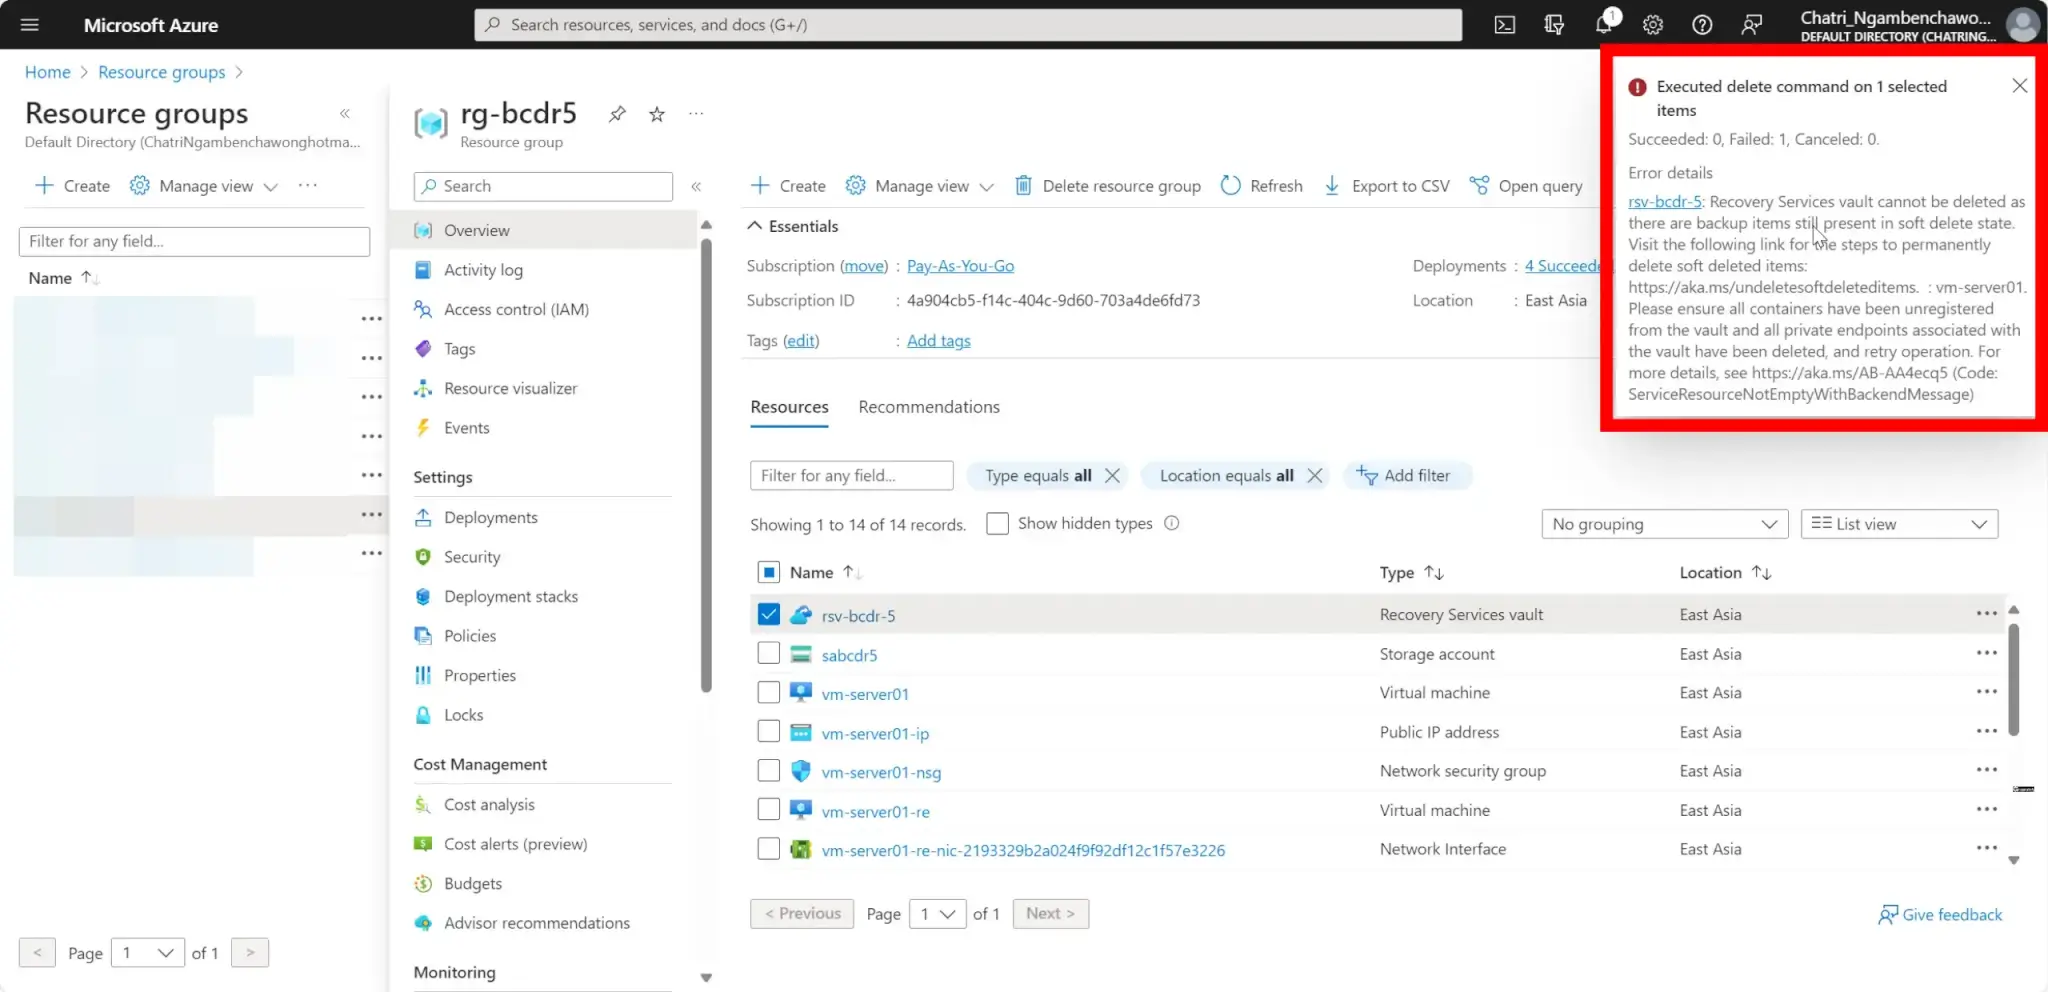Click the navigation menu Search box

(543, 186)
